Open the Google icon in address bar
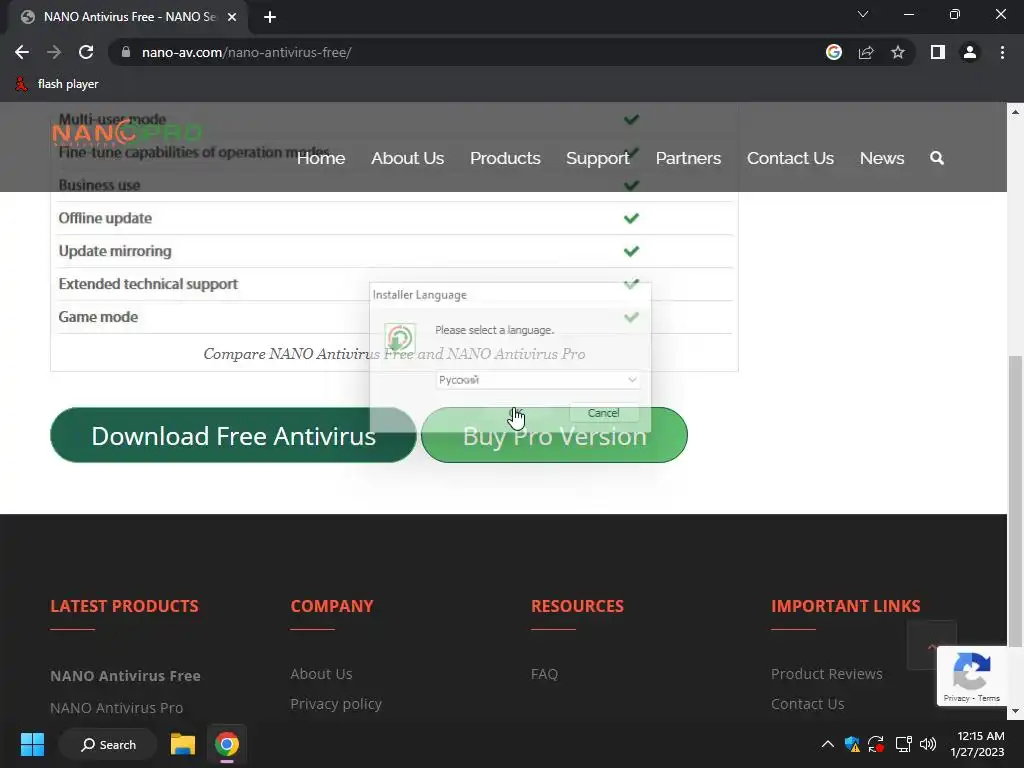This screenshot has height=768, width=1024. click(833, 52)
